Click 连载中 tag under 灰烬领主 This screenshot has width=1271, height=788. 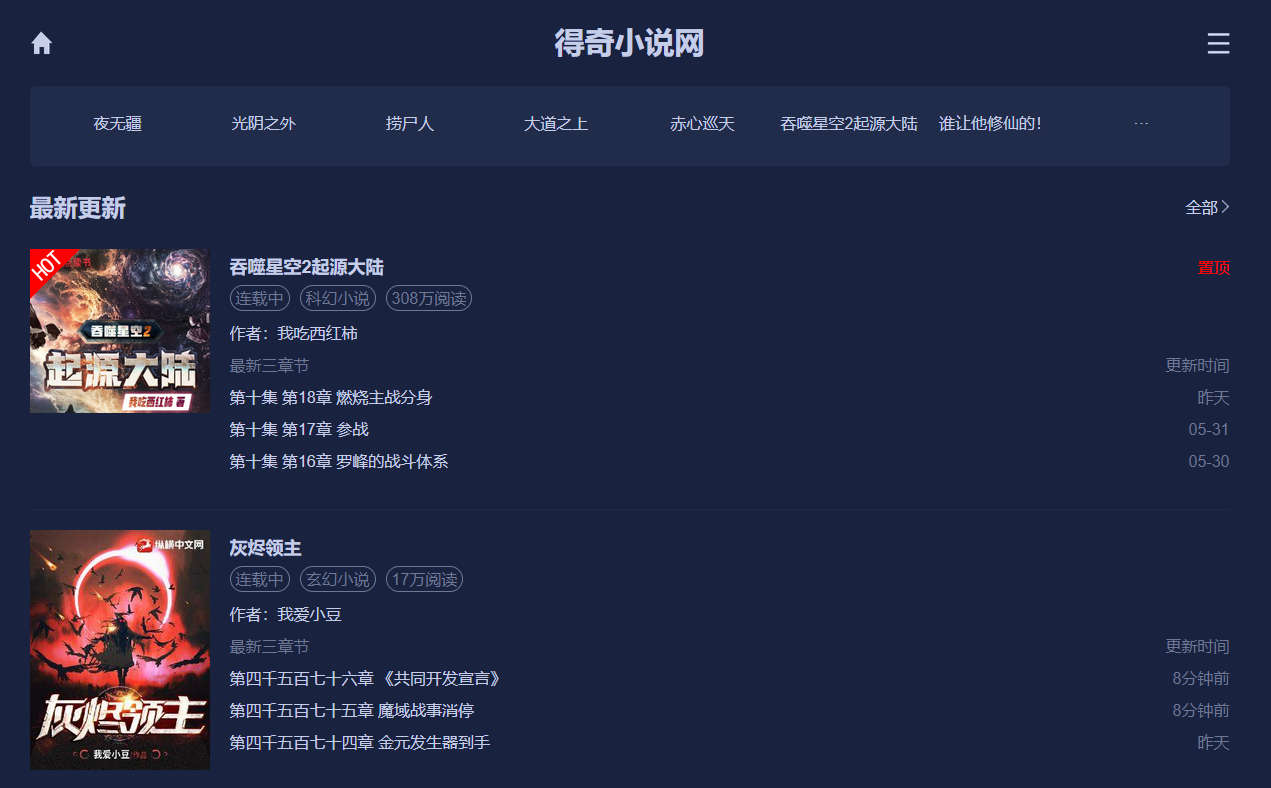[x=259, y=579]
